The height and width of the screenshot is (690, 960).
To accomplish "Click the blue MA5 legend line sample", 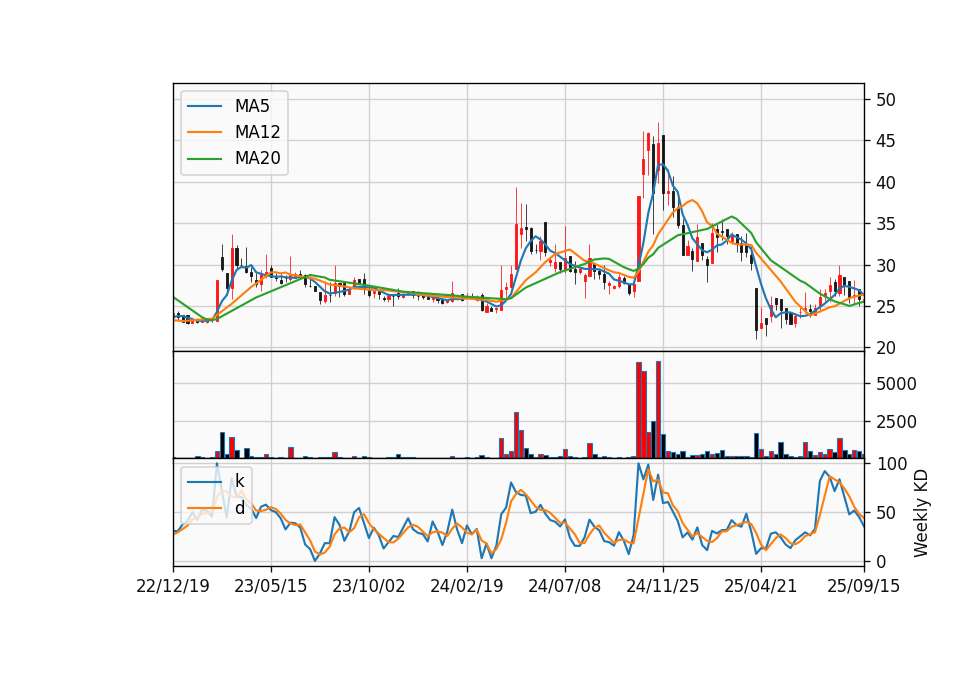I will pyautogui.click(x=204, y=106).
